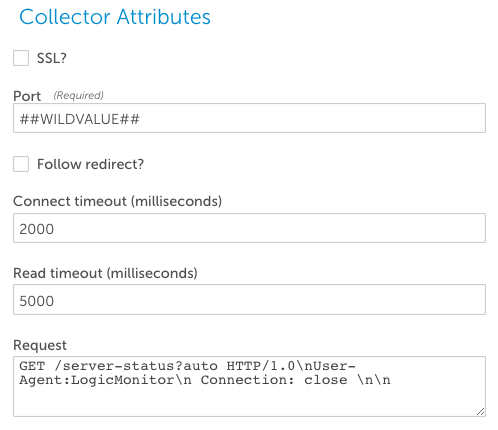Click the 'Collector Attributes' heading
The height and width of the screenshot is (430, 498).
[115, 17]
